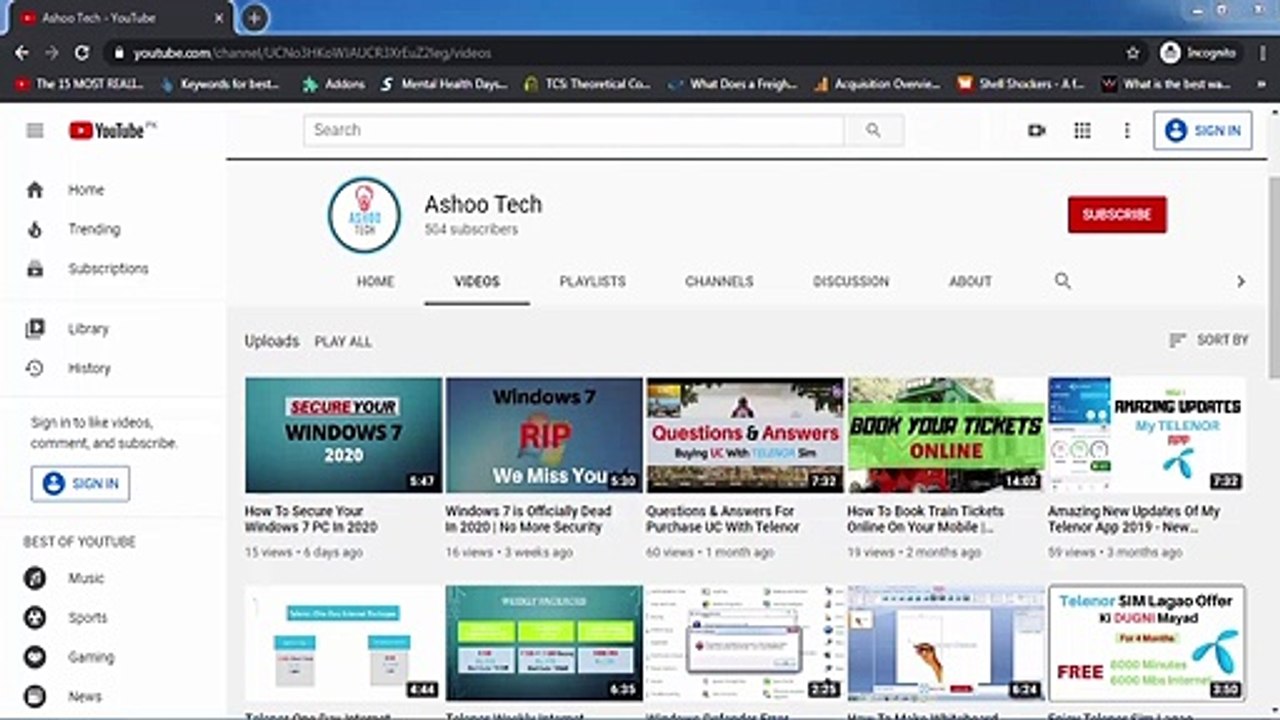This screenshot has width=1280, height=720.
Task: Select the Videos tab
Action: [x=477, y=282]
